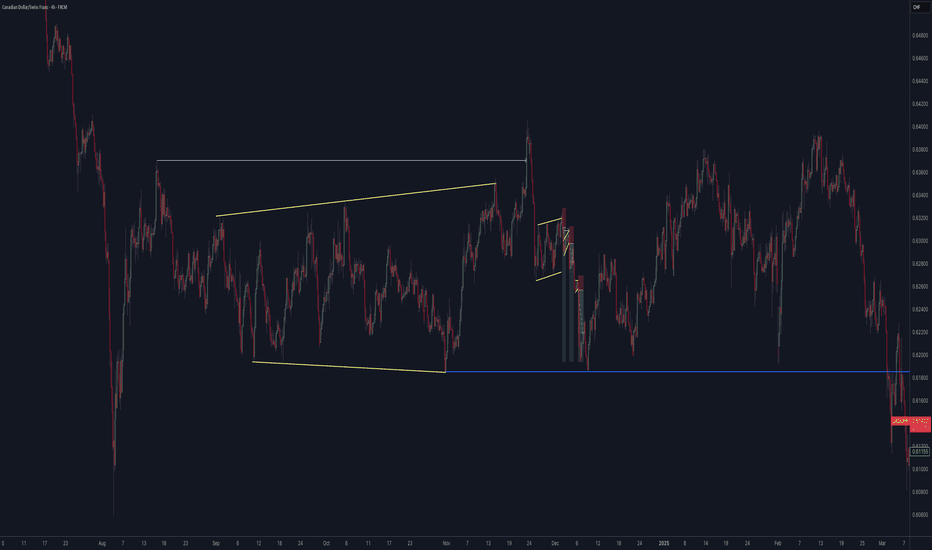This screenshot has height=550, width=932.
Task: Click the Nov label on the time axis
Action: tap(446, 543)
